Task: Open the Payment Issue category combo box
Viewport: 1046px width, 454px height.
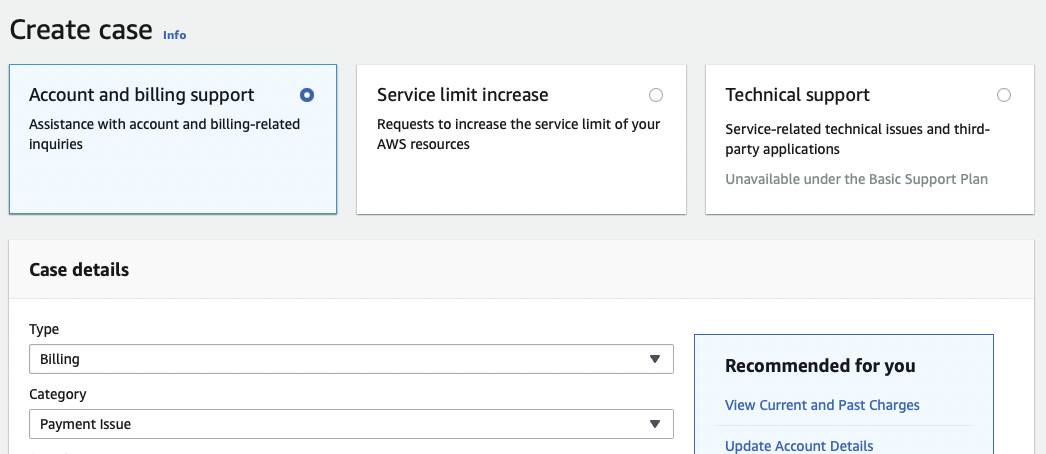Action: coord(340,424)
